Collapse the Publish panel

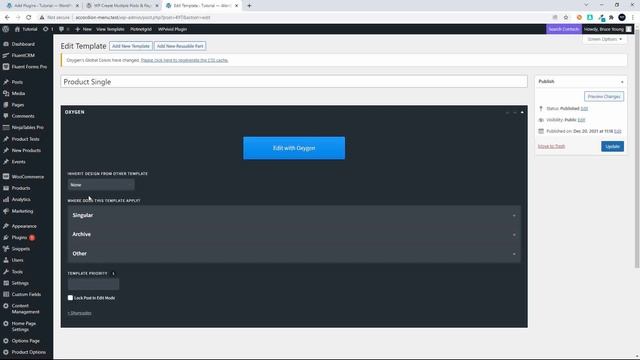pyautogui.click(x=622, y=82)
